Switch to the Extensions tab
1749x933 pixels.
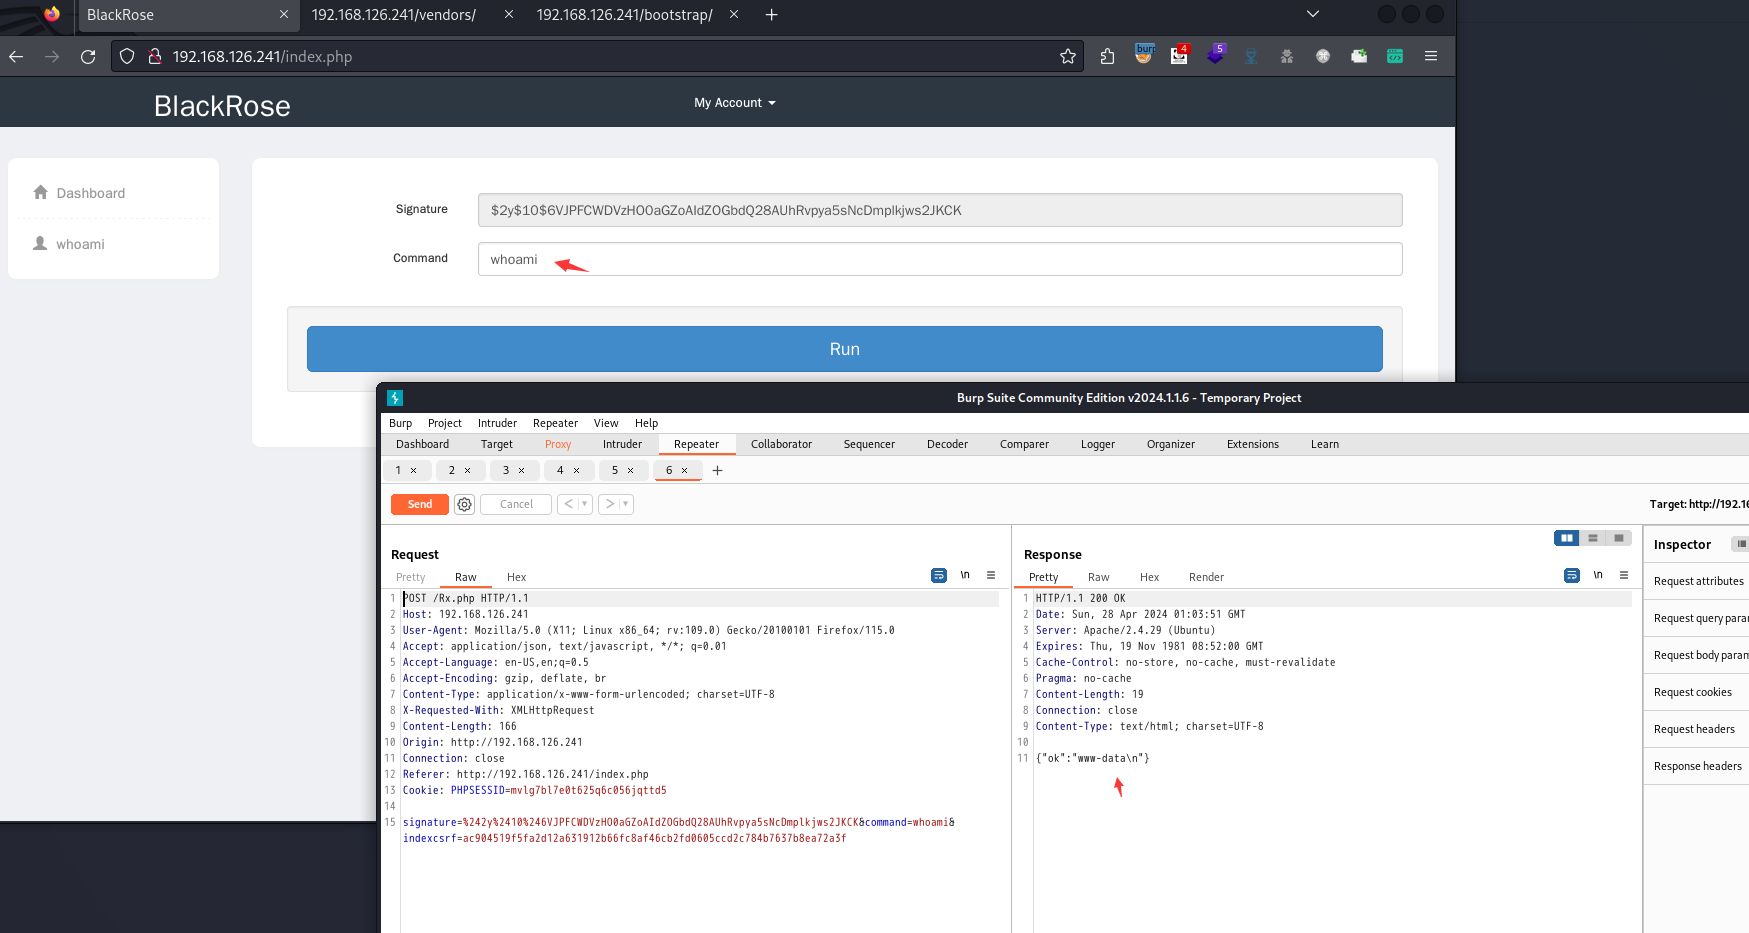[1252, 444]
